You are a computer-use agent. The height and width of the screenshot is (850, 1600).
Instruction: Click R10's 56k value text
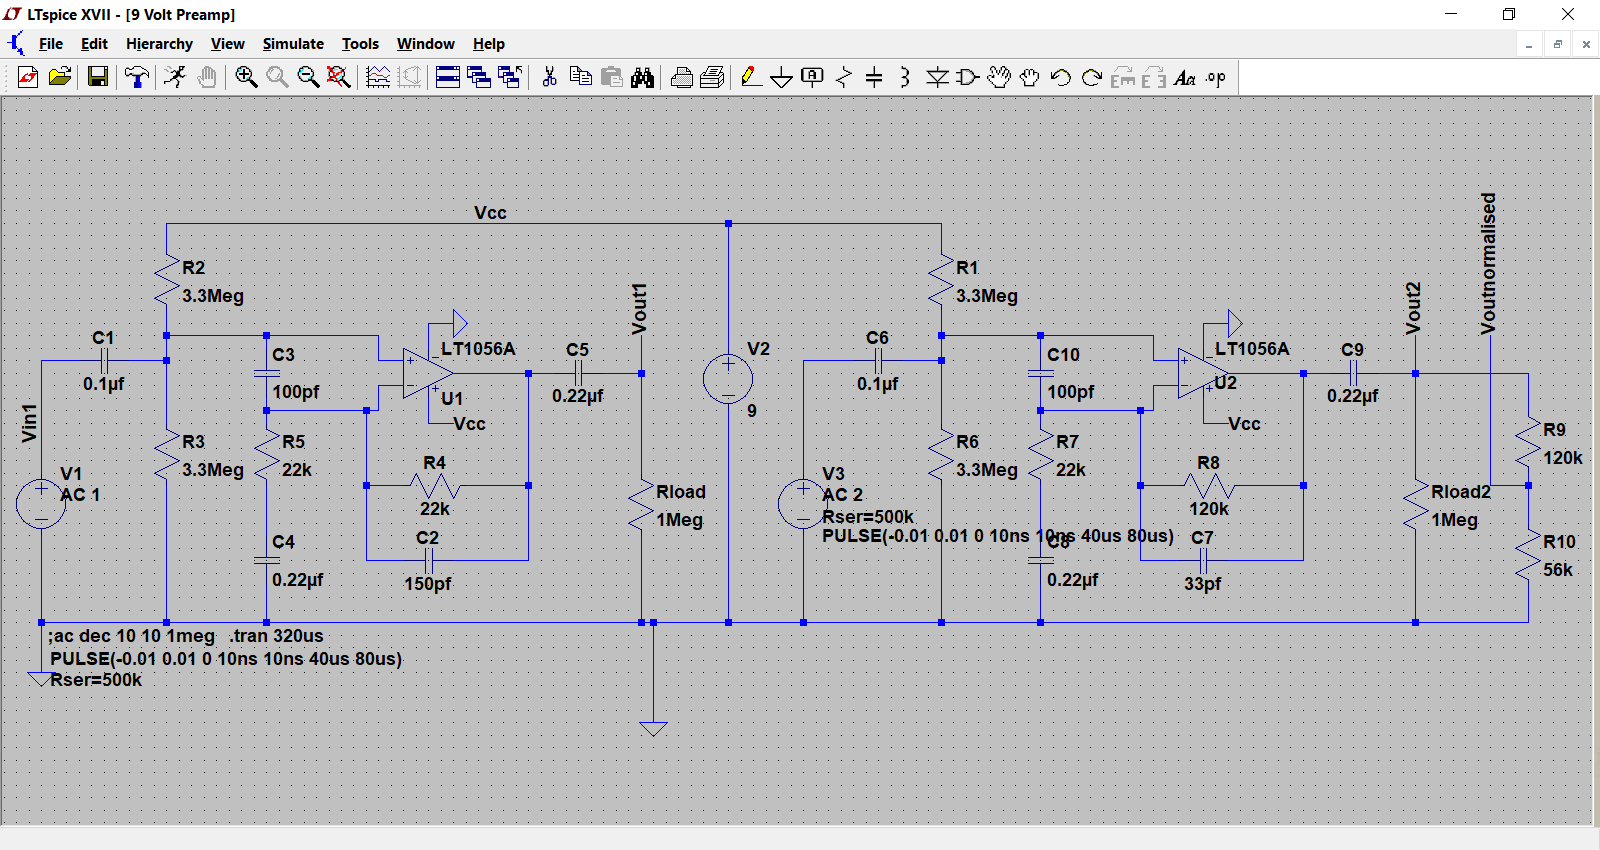coord(1558,570)
